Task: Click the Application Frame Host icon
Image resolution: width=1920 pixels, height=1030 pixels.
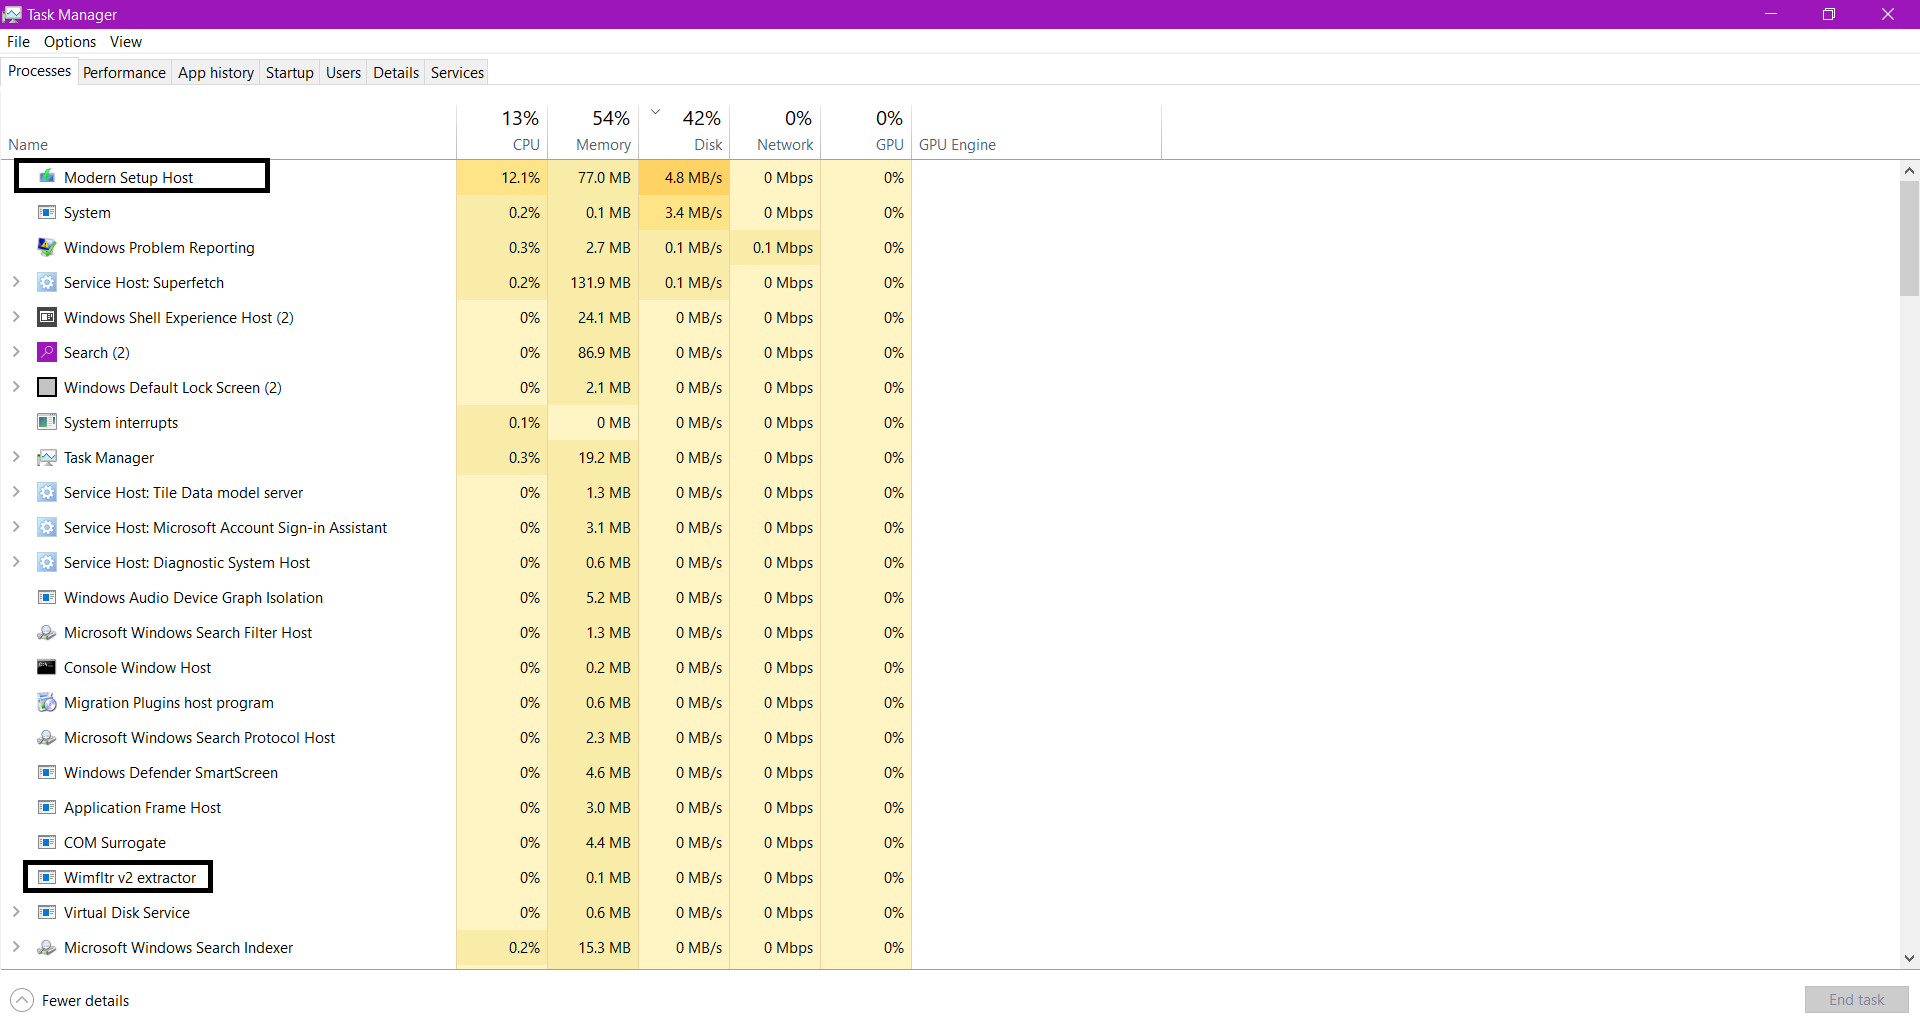Action: pos(47,807)
